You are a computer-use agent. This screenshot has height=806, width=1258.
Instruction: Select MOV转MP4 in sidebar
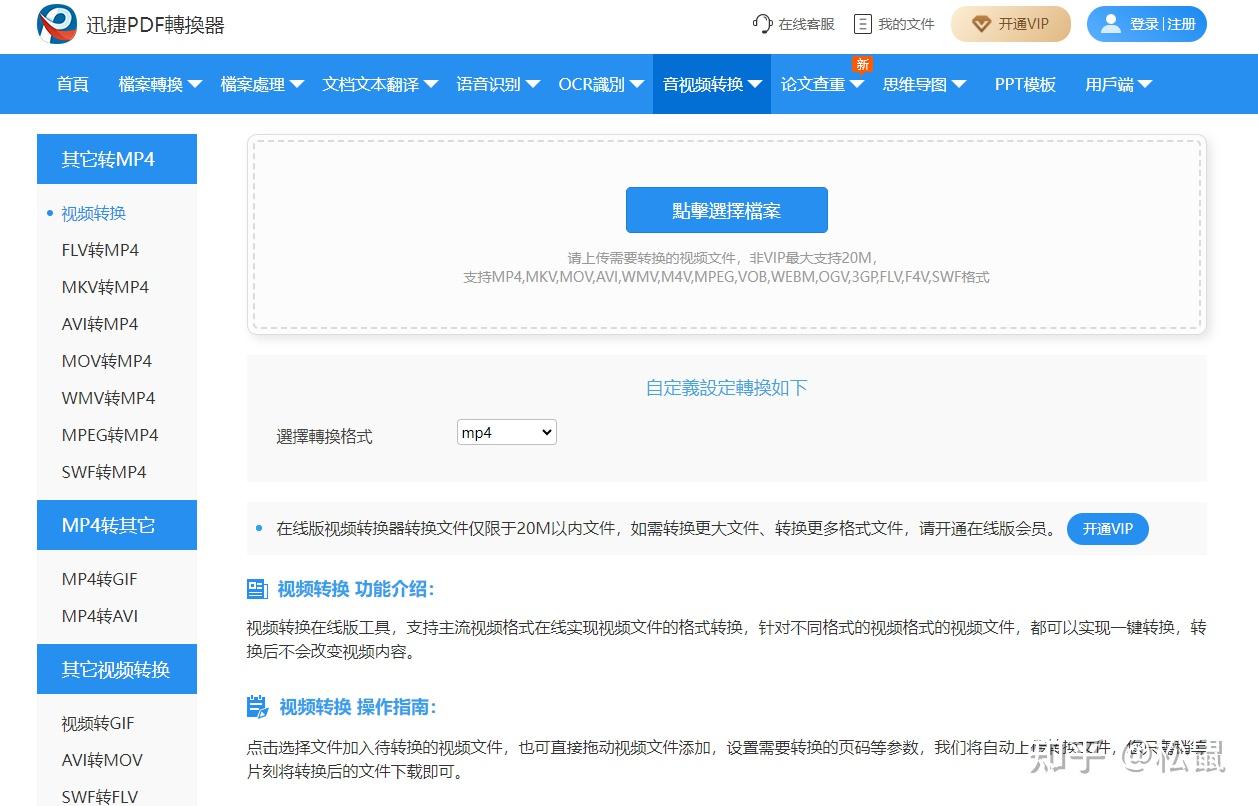(107, 361)
